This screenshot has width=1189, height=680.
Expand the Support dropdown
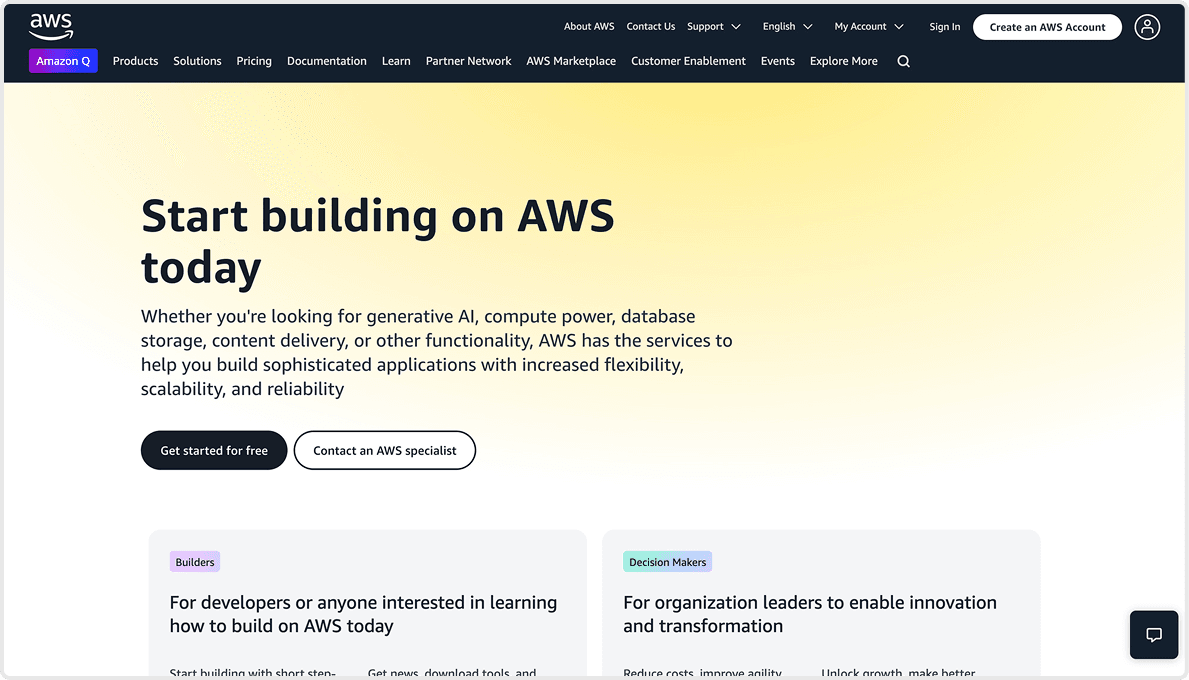tap(714, 27)
